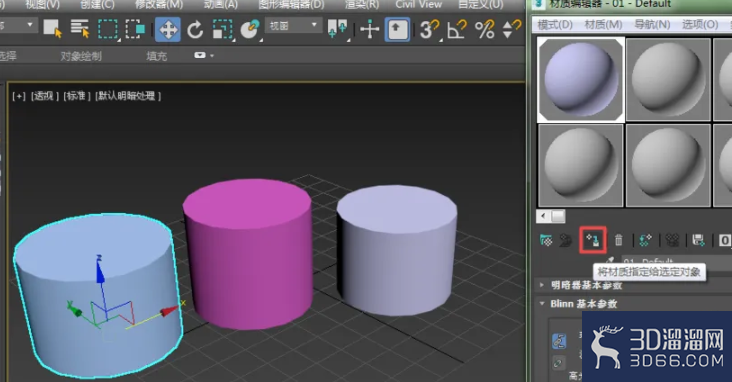This screenshot has width=732, height=382.
Task: Click the Reset Map/Material trash icon
Action: tap(619, 240)
